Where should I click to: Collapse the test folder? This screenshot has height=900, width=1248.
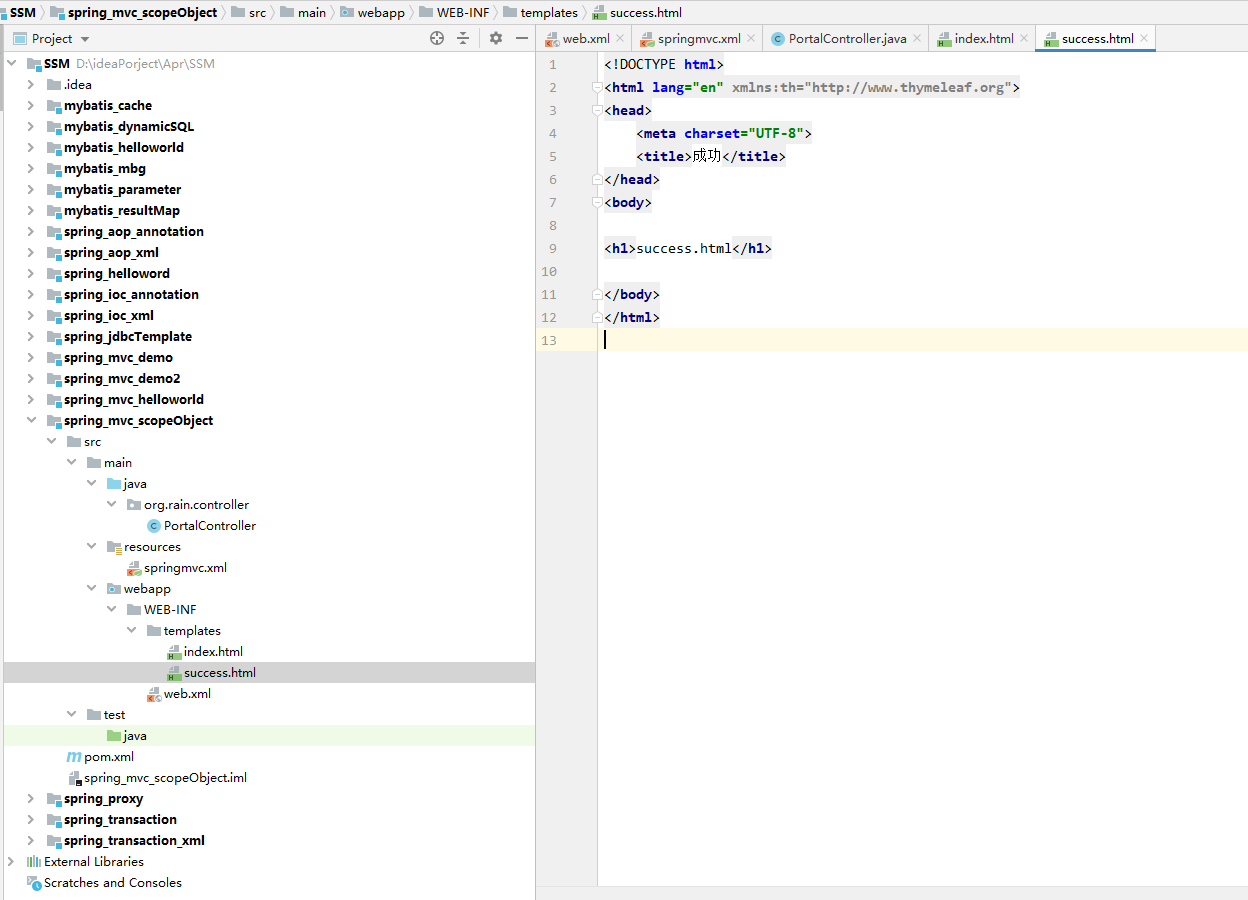click(71, 715)
